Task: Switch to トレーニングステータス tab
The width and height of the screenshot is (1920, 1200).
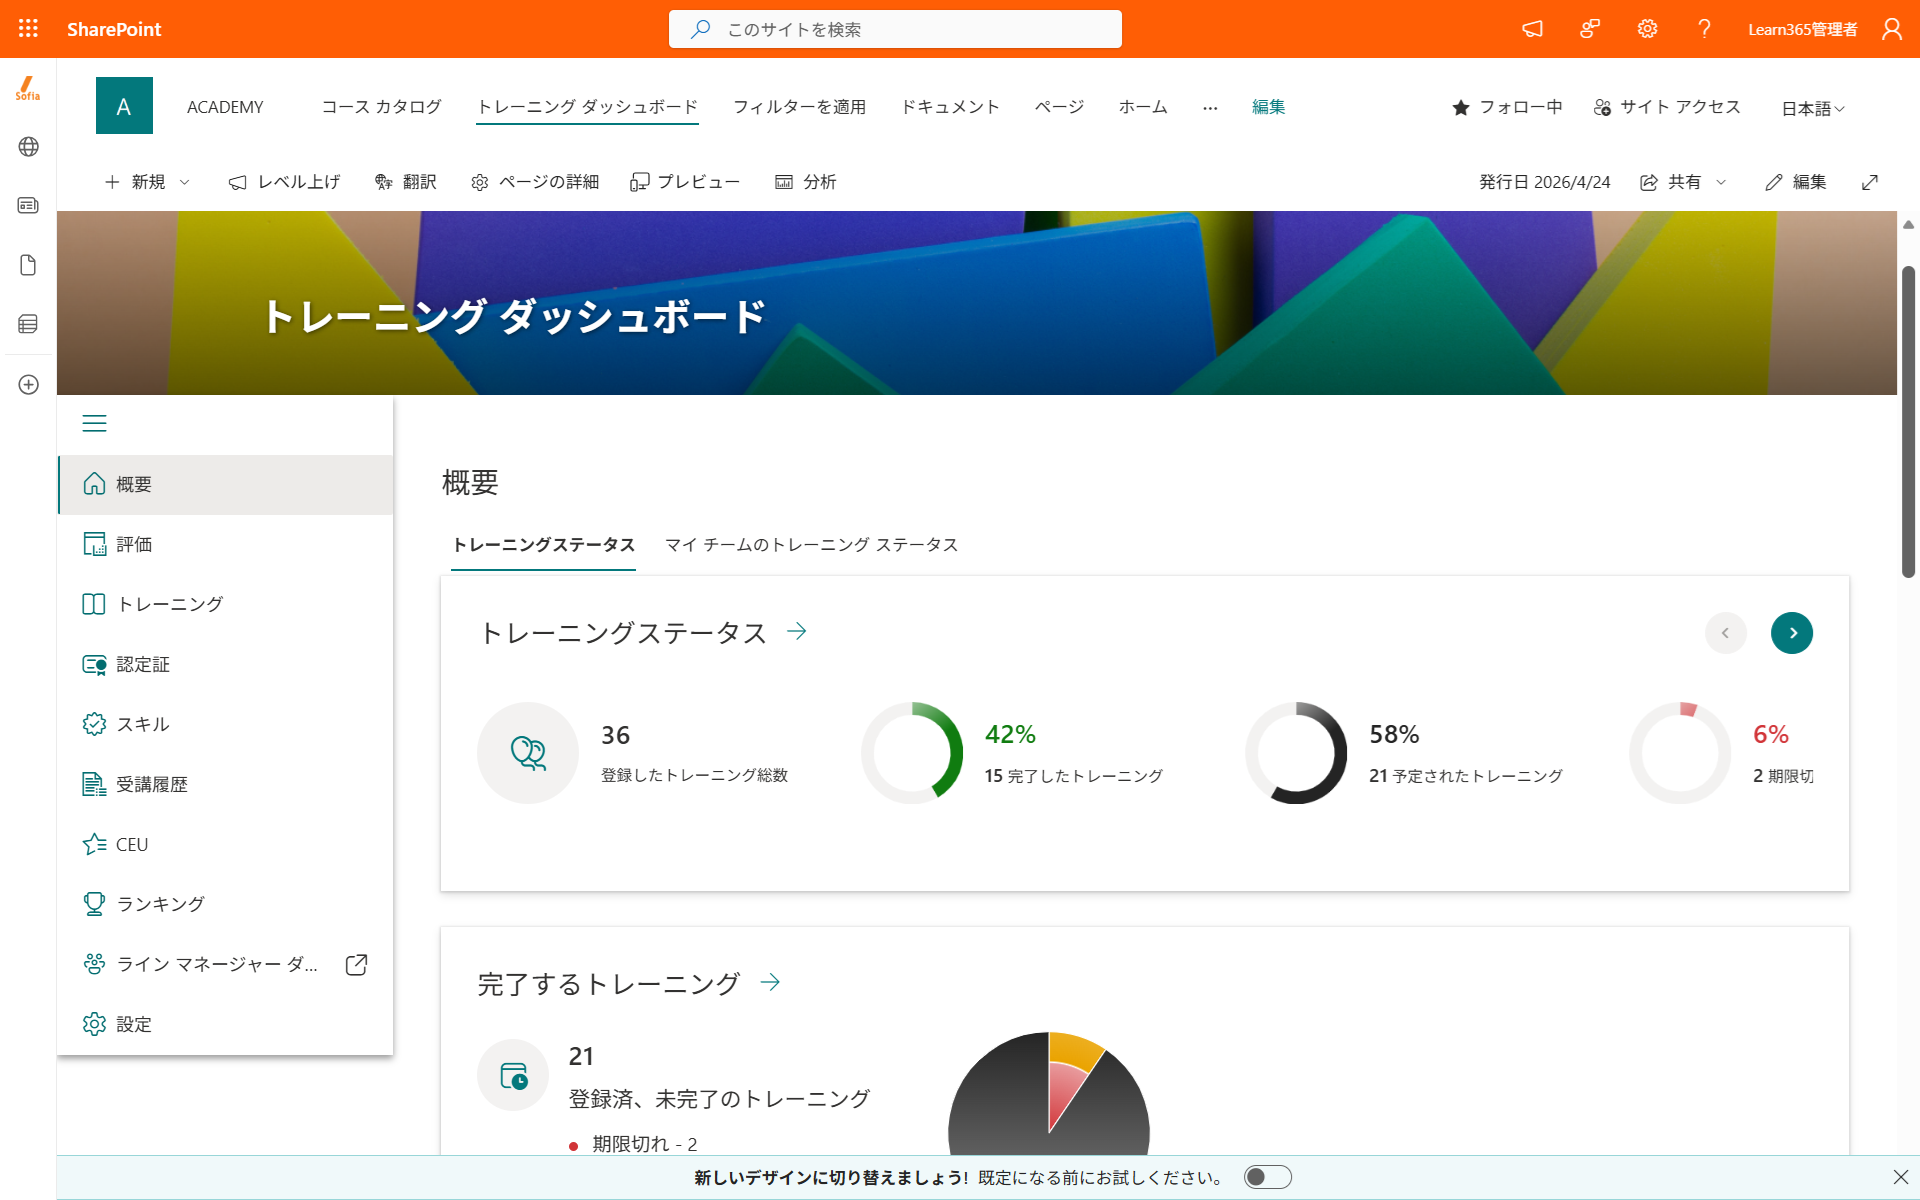Action: coord(543,545)
